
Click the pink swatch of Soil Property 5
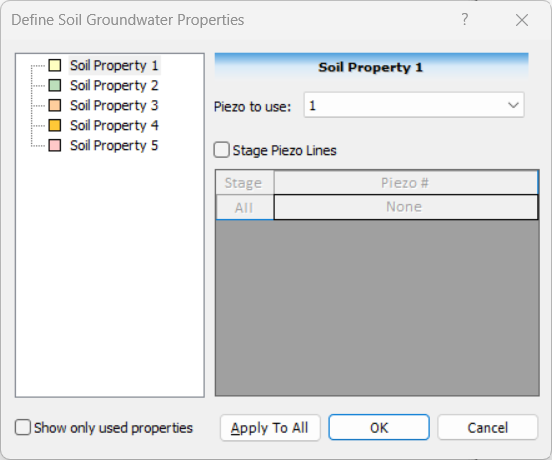pyautogui.click(x=55, y=146)
